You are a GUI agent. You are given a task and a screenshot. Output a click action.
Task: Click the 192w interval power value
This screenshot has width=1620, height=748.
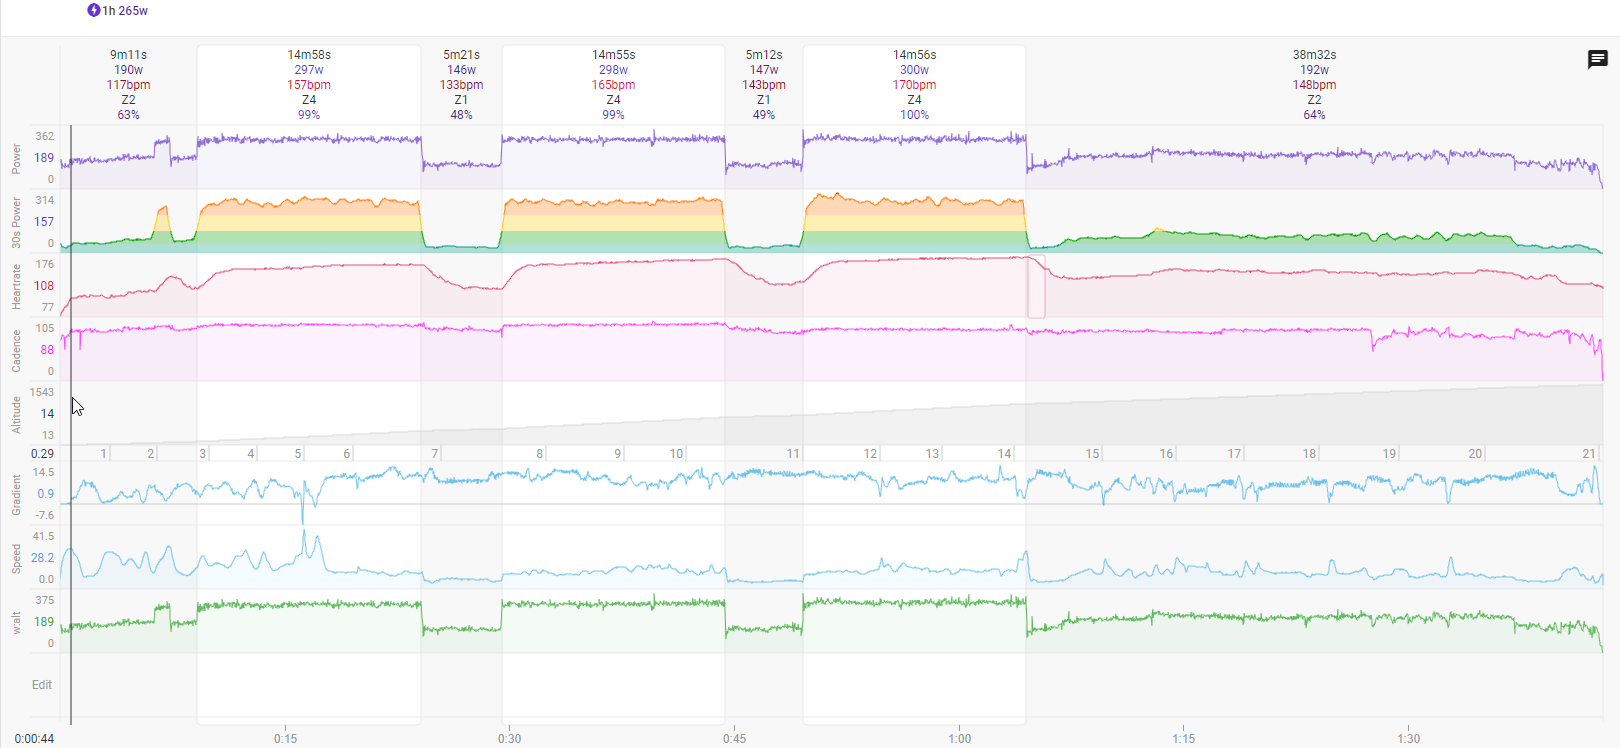pyautogui.click(x=1314, y=70)
